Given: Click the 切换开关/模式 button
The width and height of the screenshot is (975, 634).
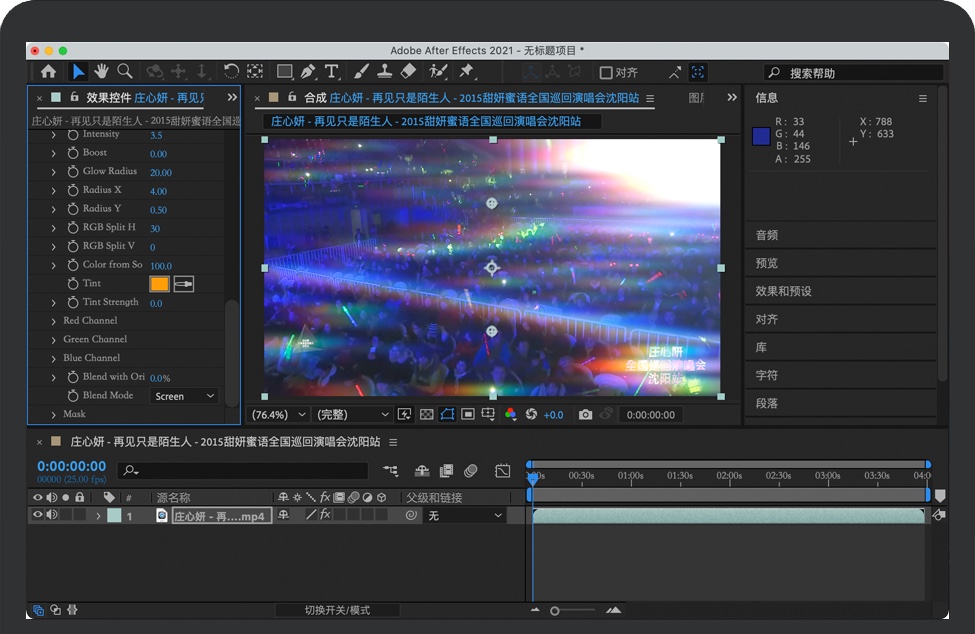Looking at the screenshot, I should click(337, 610).
